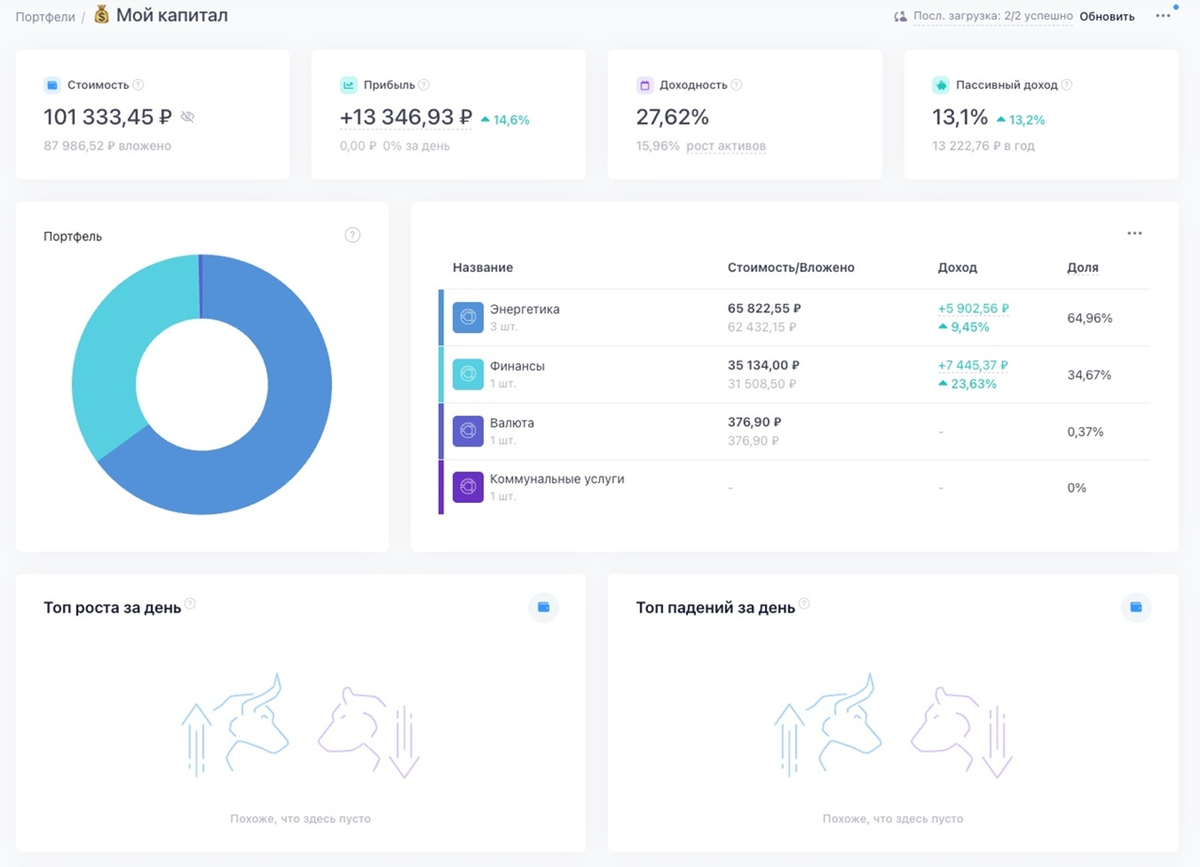The image size is (1200, 867).
Task: Click the Коммунальные услуги category icon
Action: [468, 488]
